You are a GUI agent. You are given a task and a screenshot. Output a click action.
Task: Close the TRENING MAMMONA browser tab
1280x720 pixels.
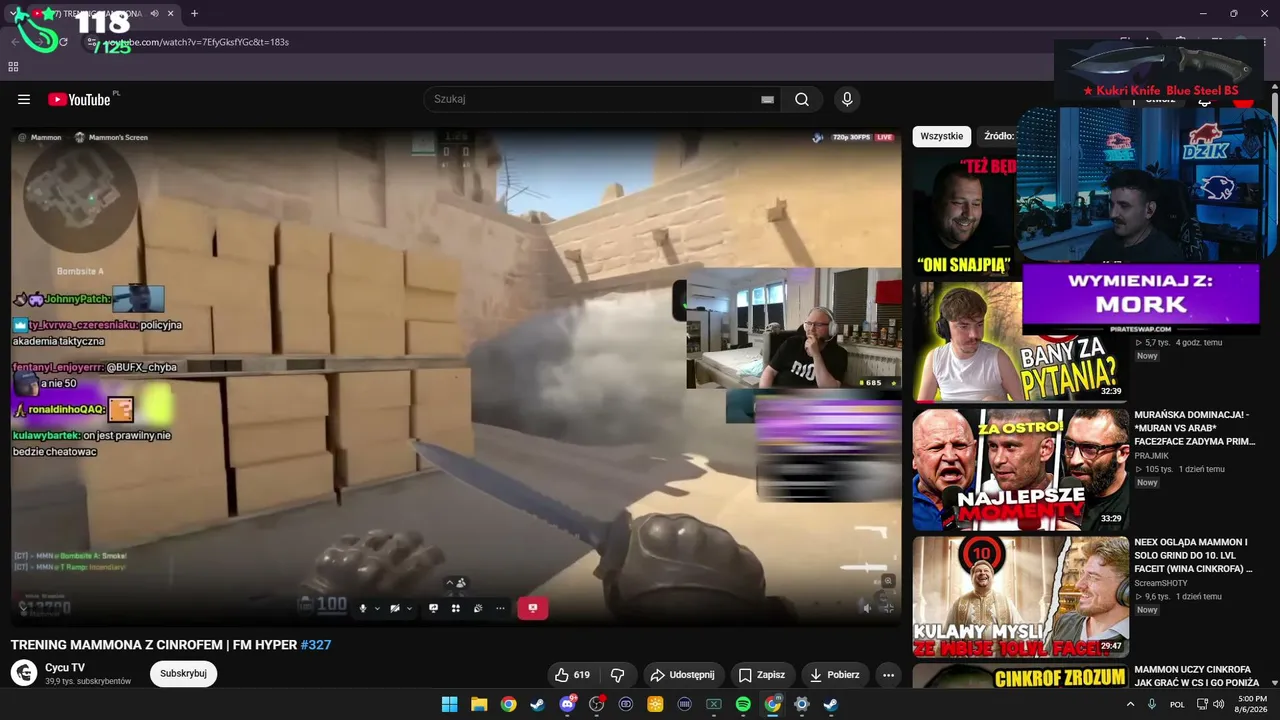pos(169,14)
